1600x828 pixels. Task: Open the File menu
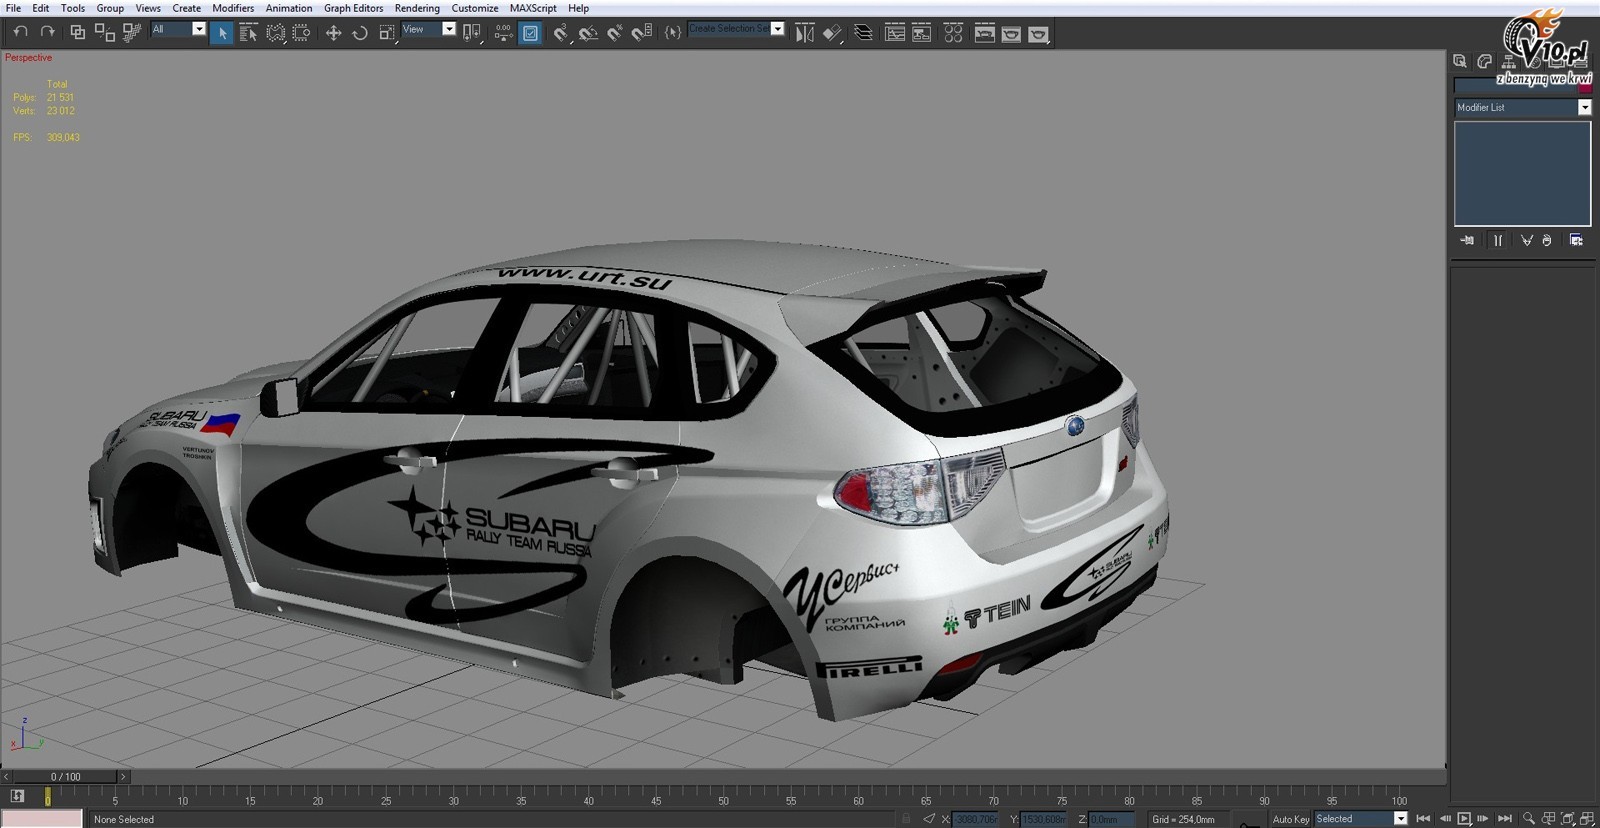13,8
